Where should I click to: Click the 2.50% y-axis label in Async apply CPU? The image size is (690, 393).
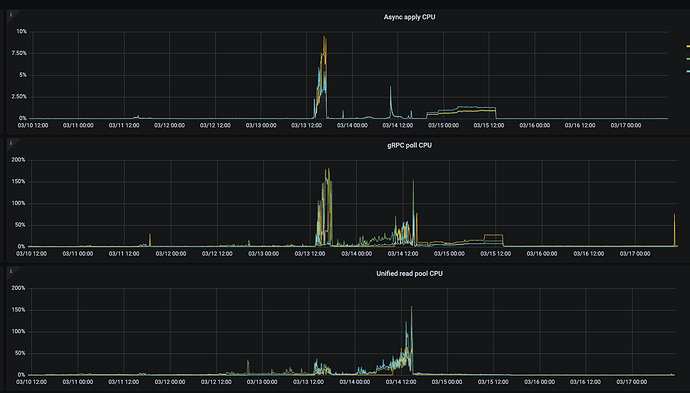coord(19,96)
